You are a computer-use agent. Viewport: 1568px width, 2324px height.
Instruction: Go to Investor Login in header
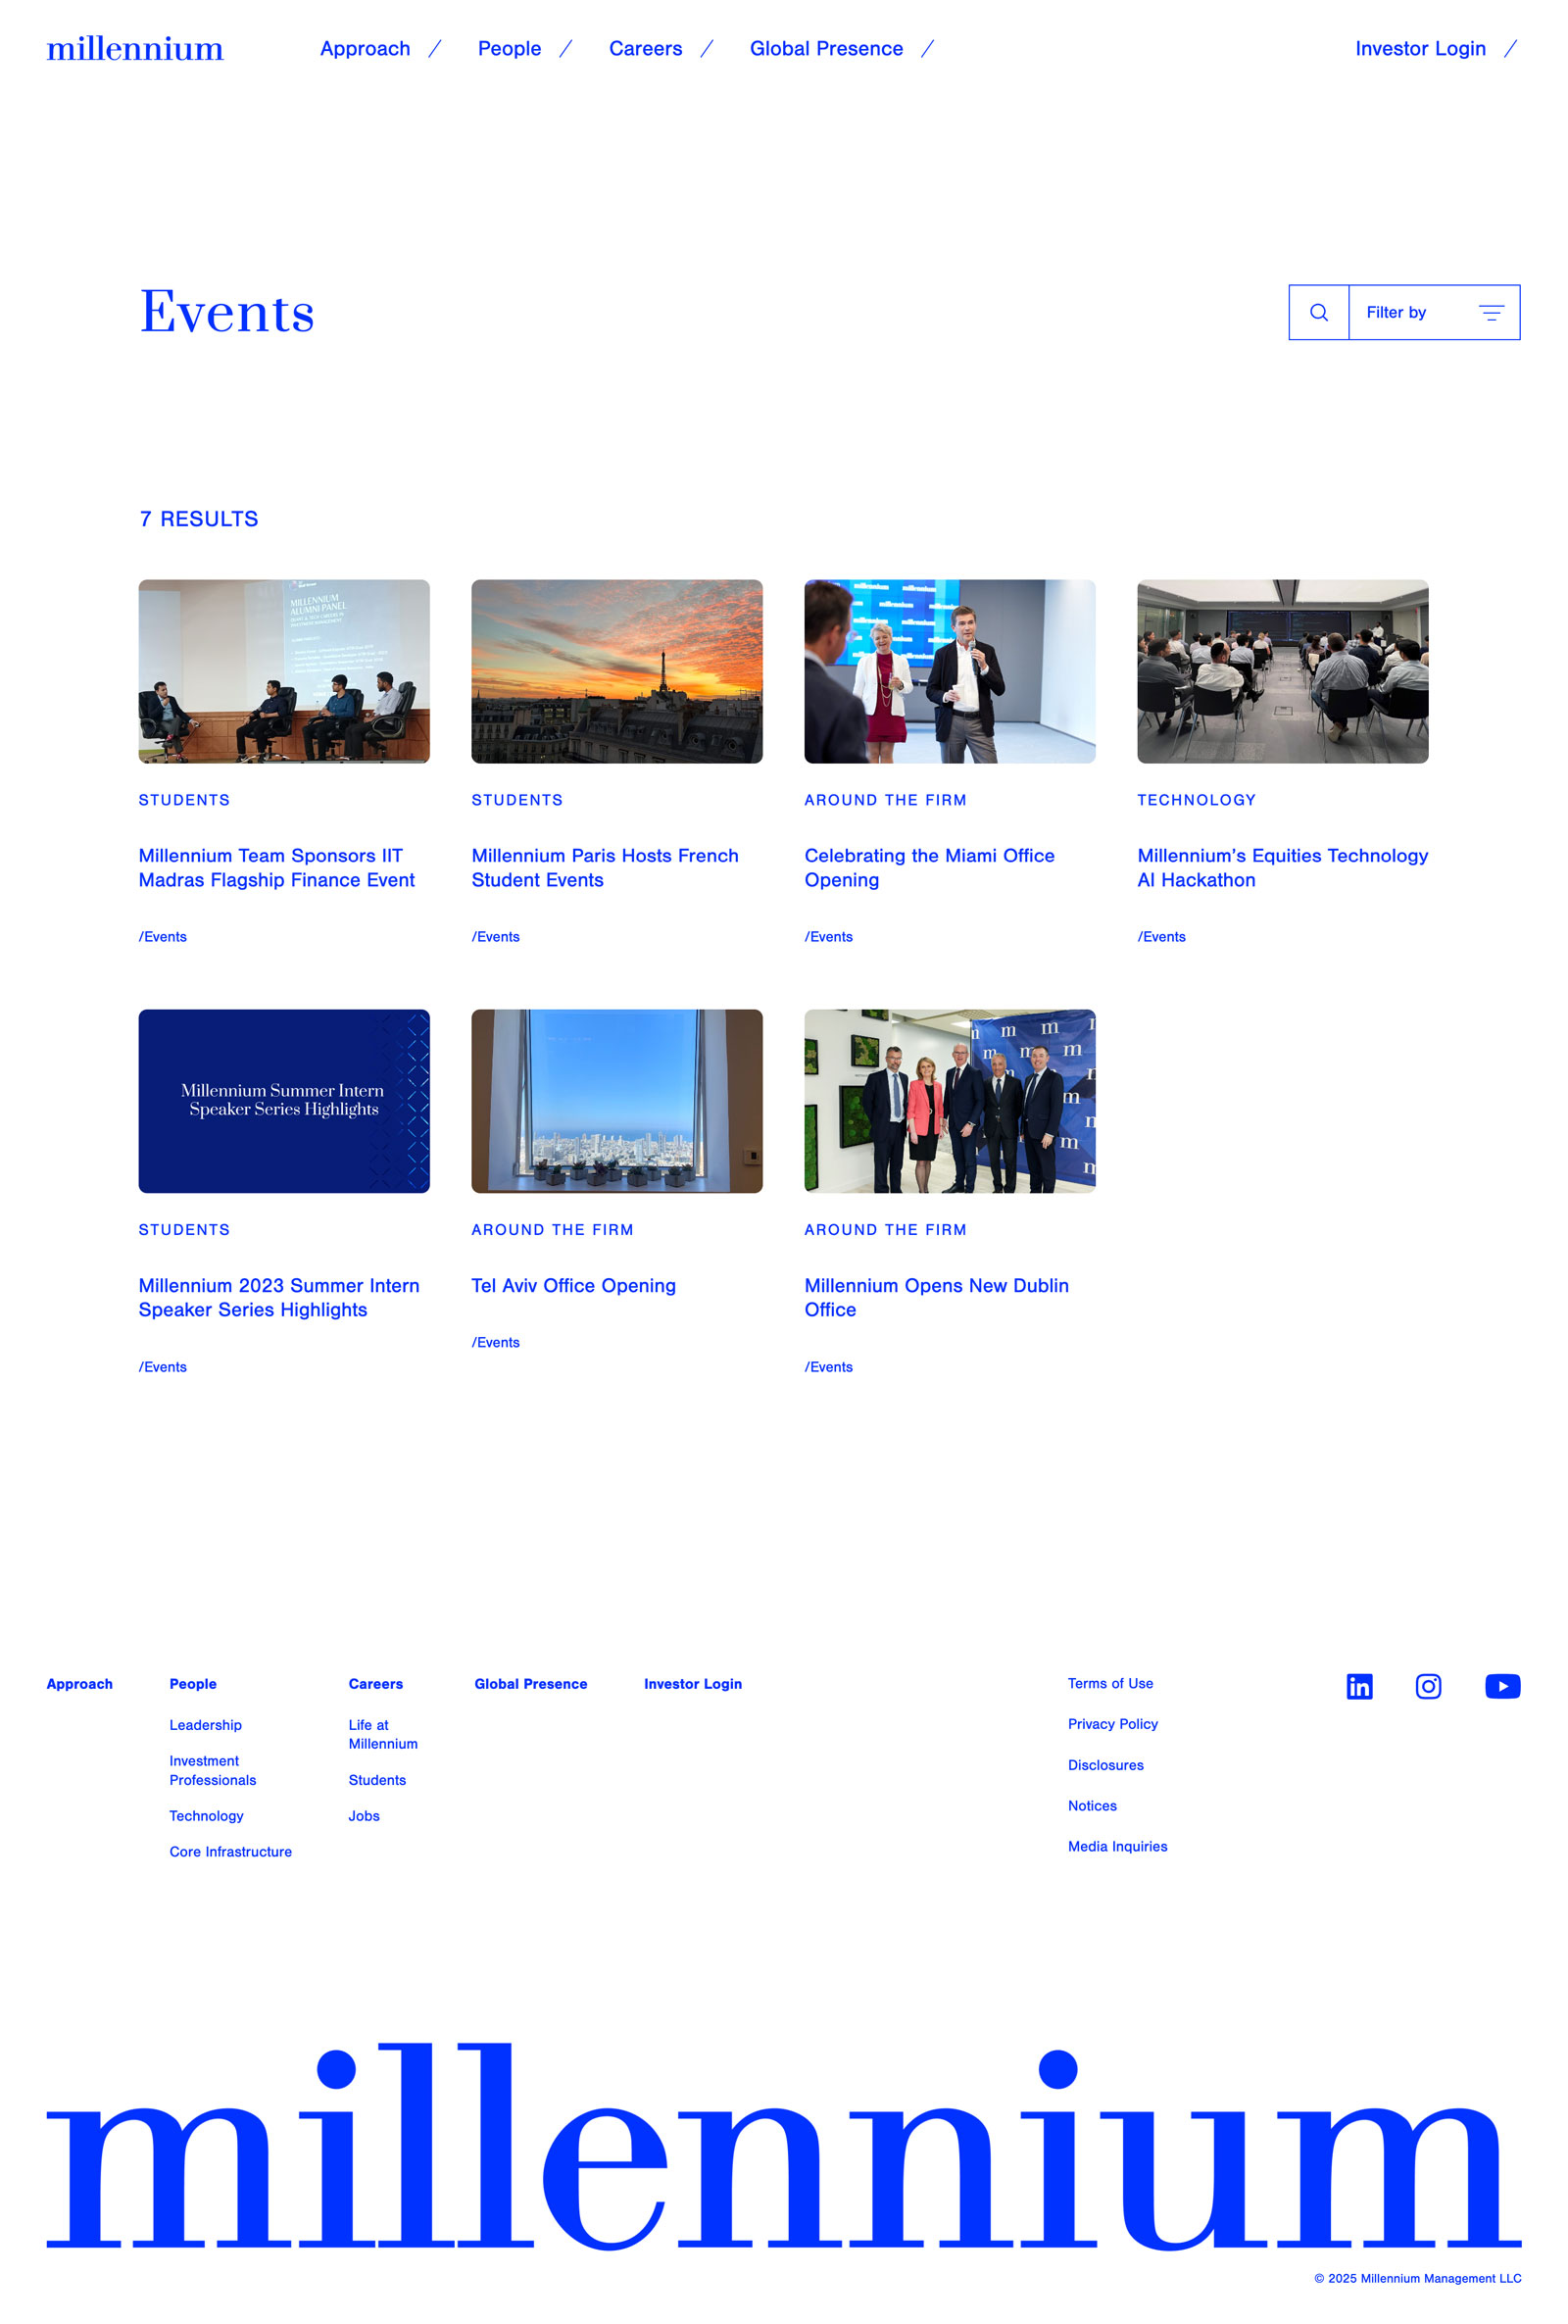click(x=1420, y=49)
